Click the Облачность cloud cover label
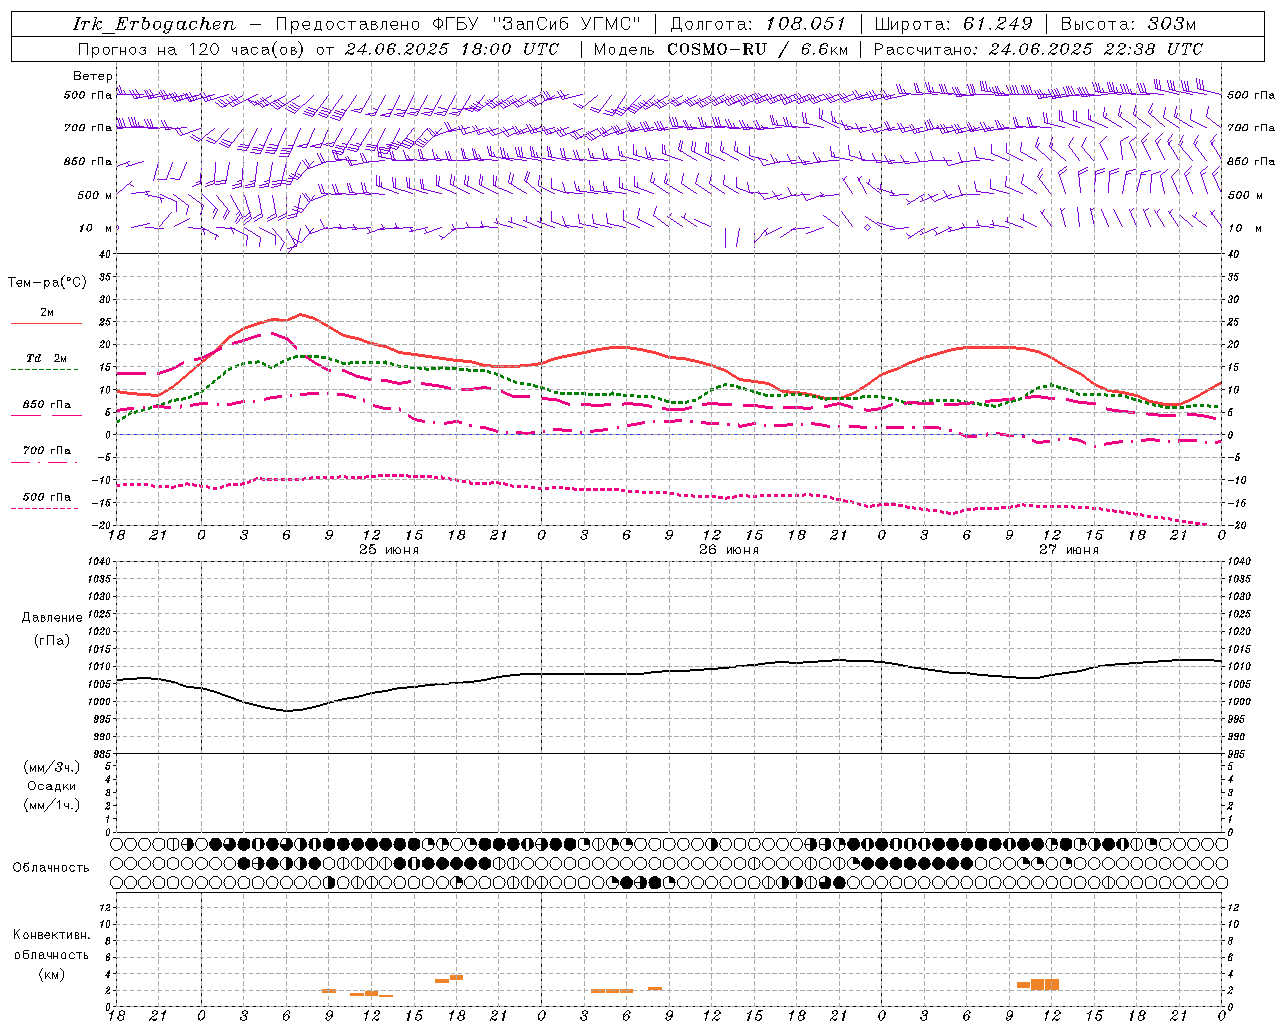Viewport: 1280px width, 1024px height. tap(51, 867)
